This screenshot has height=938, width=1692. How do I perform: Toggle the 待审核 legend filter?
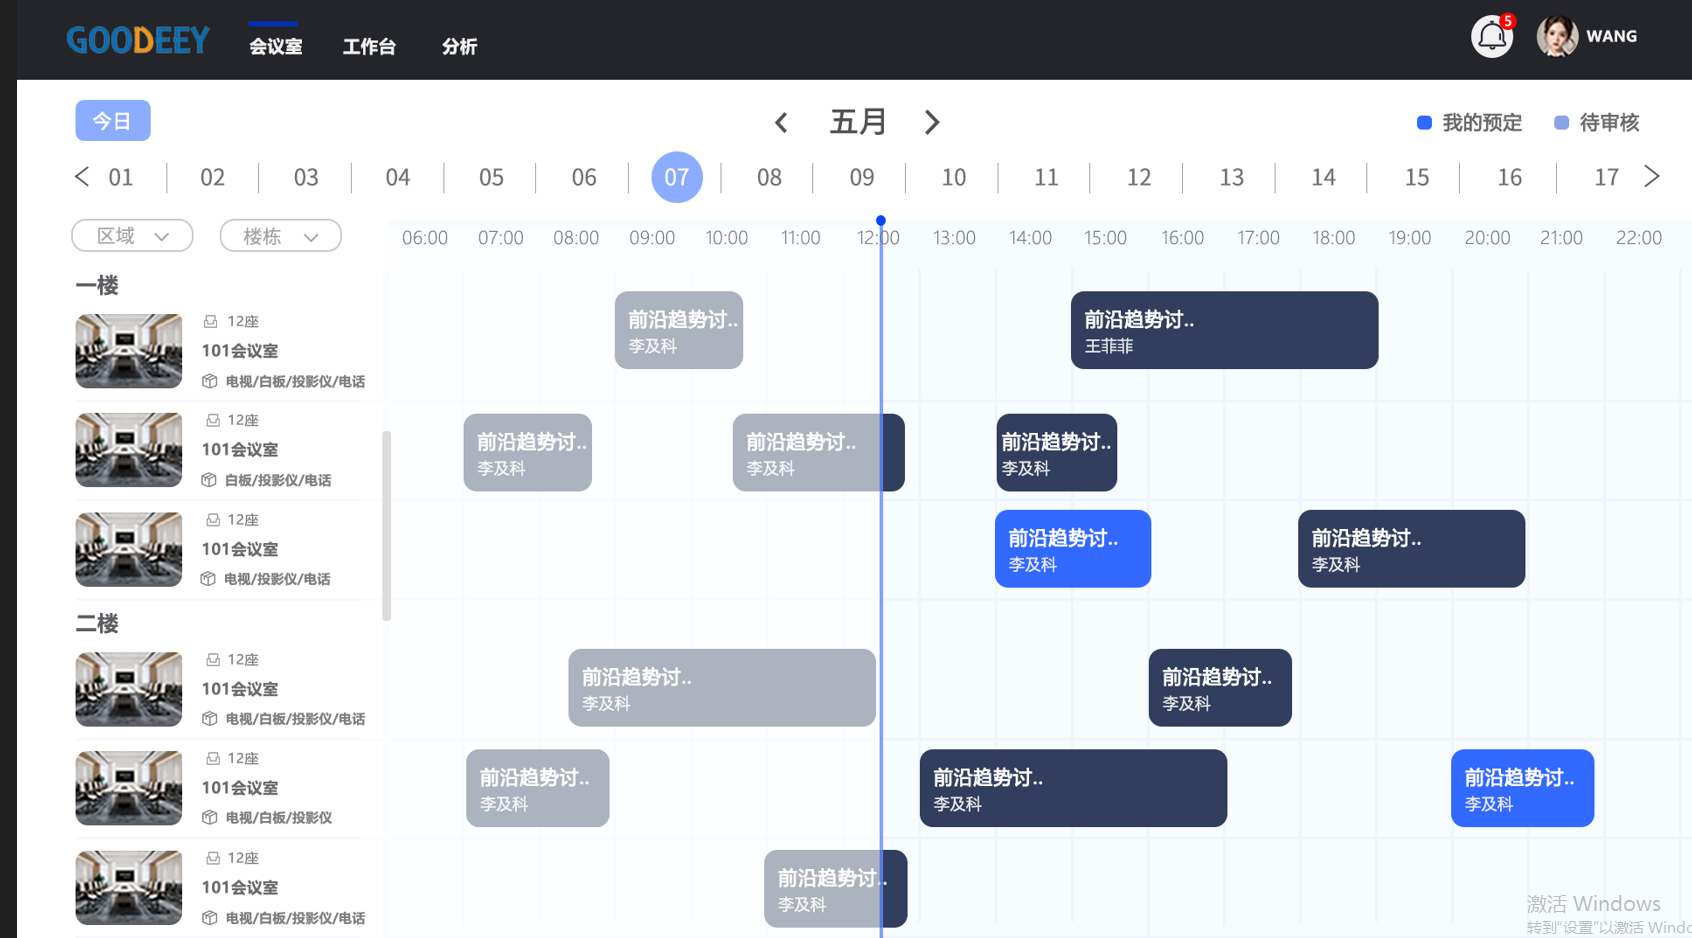tap(1608, 122)
